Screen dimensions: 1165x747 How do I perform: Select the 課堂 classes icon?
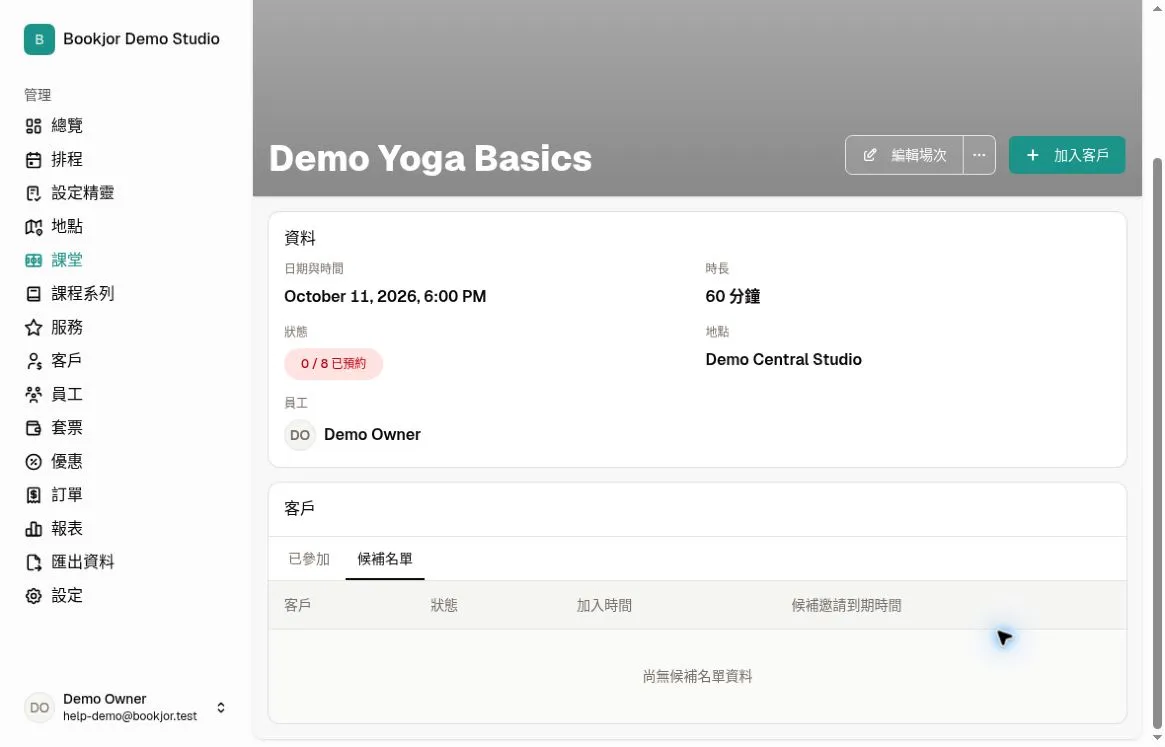pyautogui.click(x=33, y=260)
